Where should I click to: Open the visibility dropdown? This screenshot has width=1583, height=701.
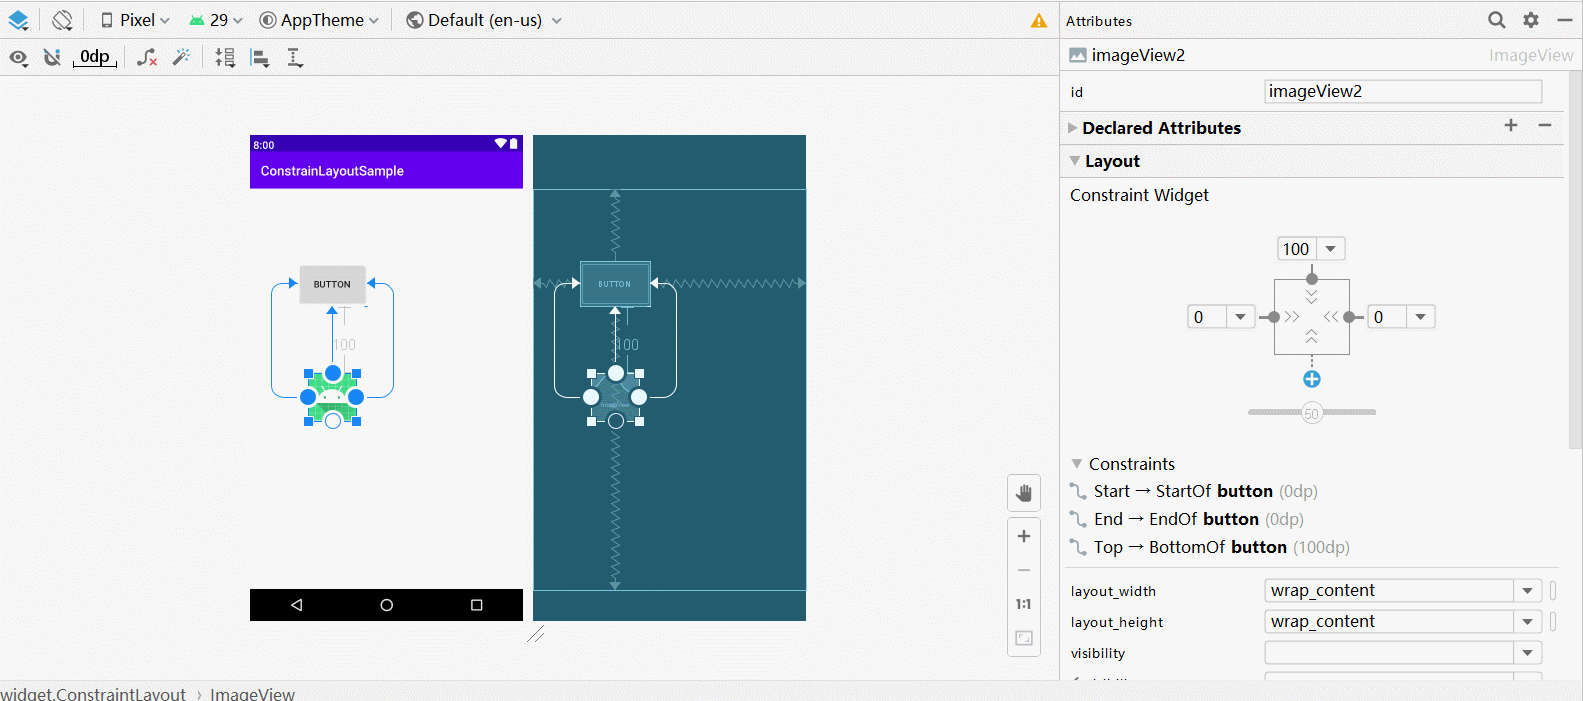[x=1528, y=653]
